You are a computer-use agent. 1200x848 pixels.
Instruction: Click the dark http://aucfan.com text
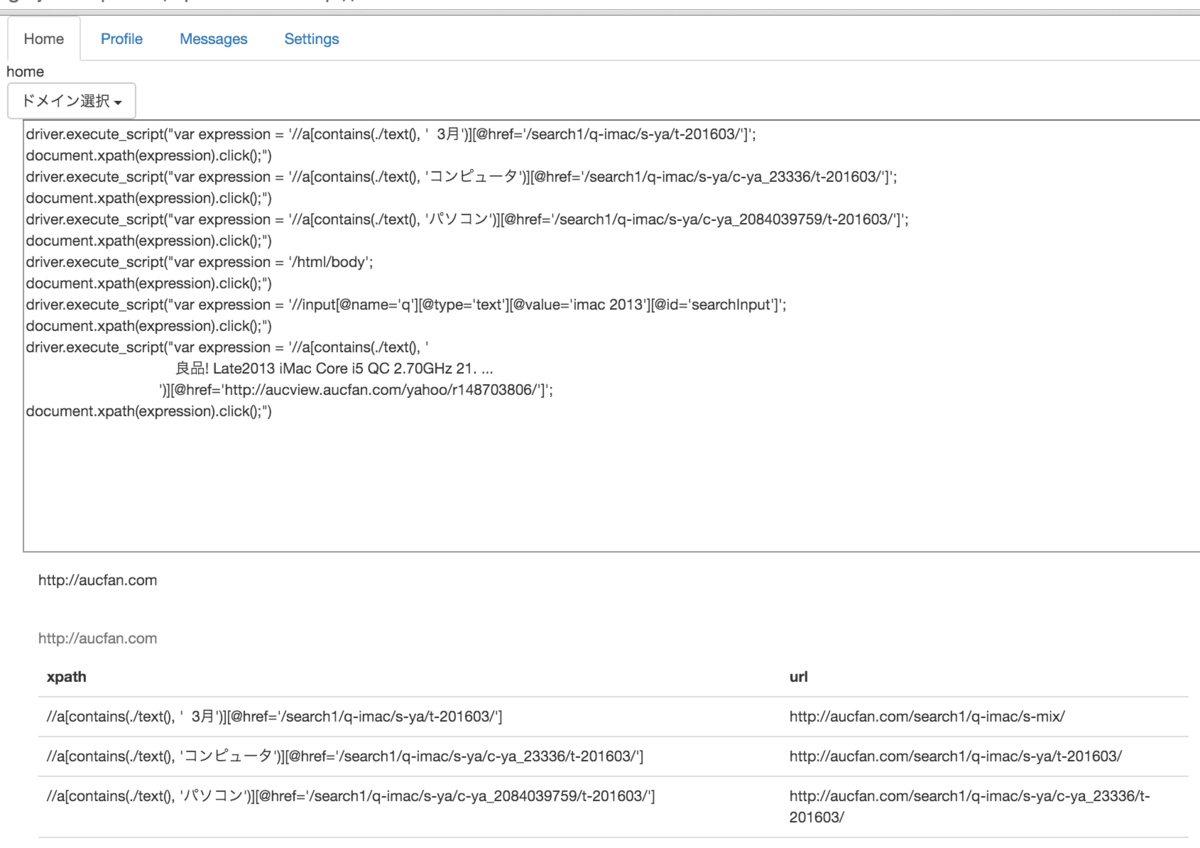pos(97,580)
